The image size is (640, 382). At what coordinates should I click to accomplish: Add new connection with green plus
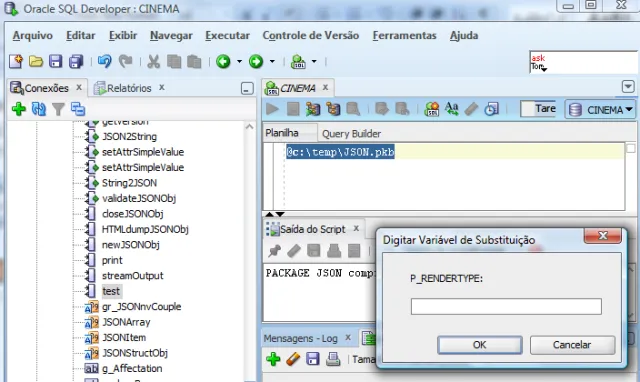coord(19,109)
